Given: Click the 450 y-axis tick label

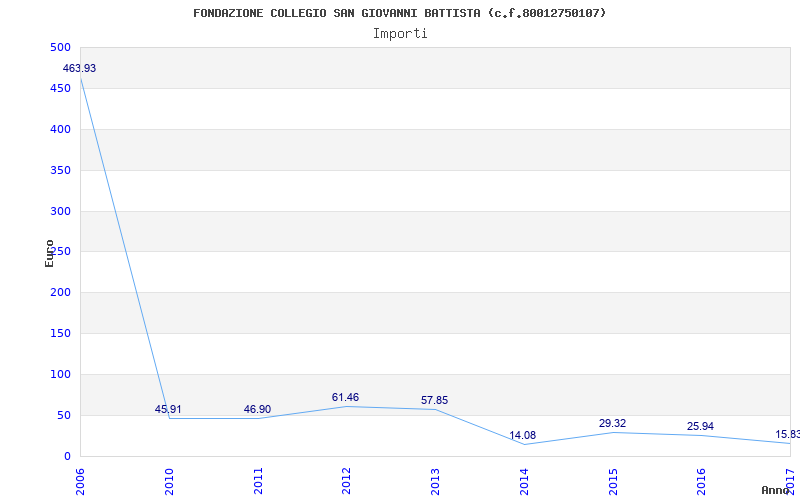Looking at the screenshot, I should pos(60,88).
